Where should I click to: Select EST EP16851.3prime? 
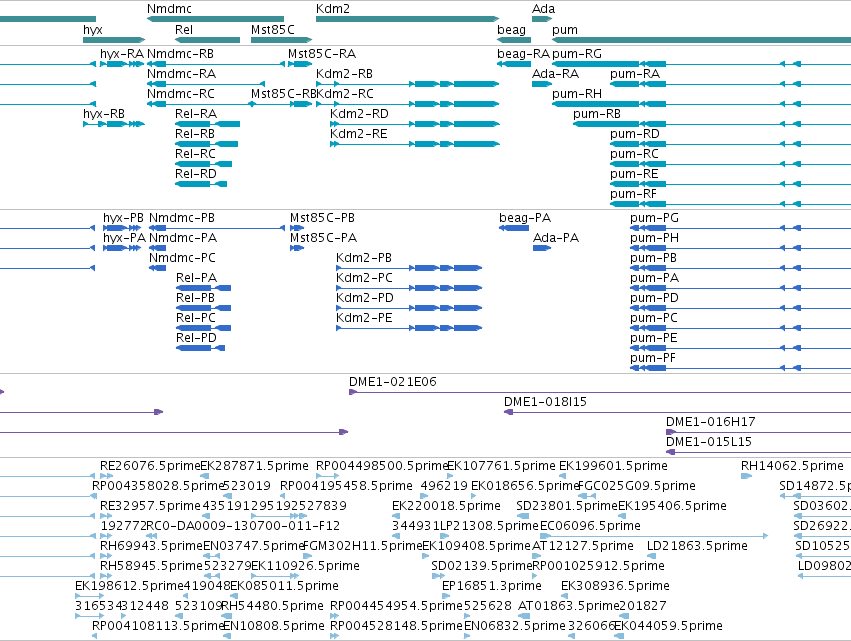coord(492,587)
